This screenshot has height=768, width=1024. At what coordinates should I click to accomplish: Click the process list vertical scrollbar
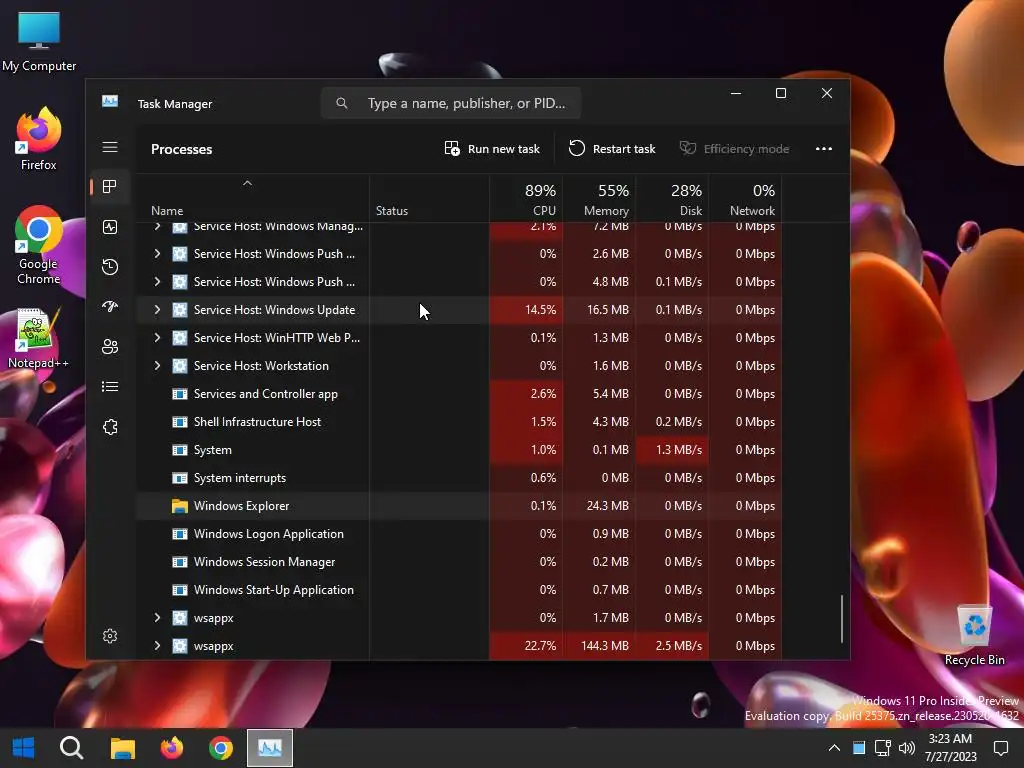coord(842,618)
